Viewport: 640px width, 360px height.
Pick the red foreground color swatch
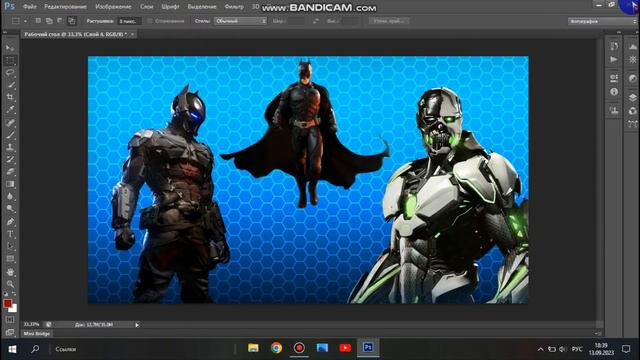[x=7, y=303]
